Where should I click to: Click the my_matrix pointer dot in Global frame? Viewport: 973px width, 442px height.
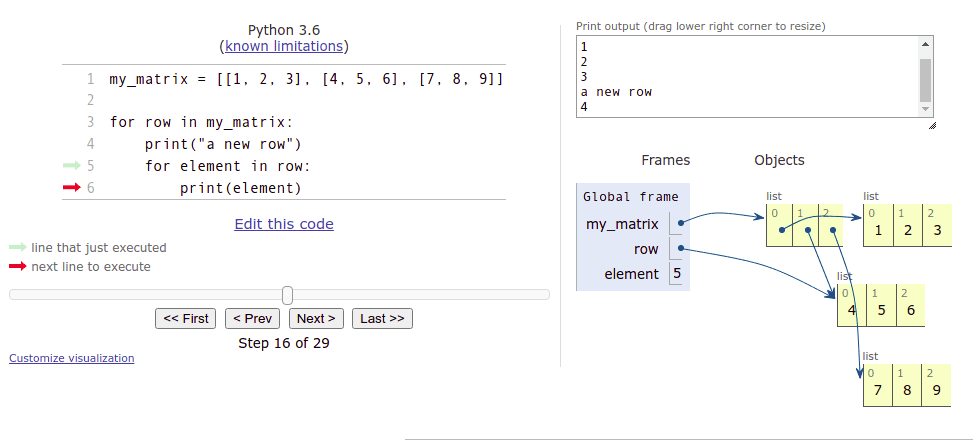pyautogui.click(x=680, y=223)
